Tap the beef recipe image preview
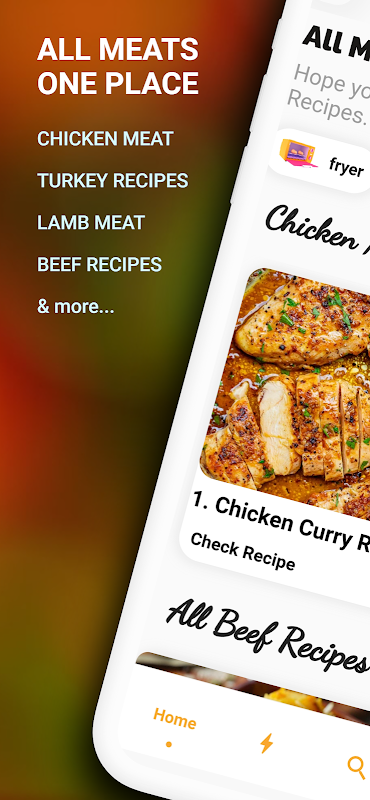 [x=255, y=685]
